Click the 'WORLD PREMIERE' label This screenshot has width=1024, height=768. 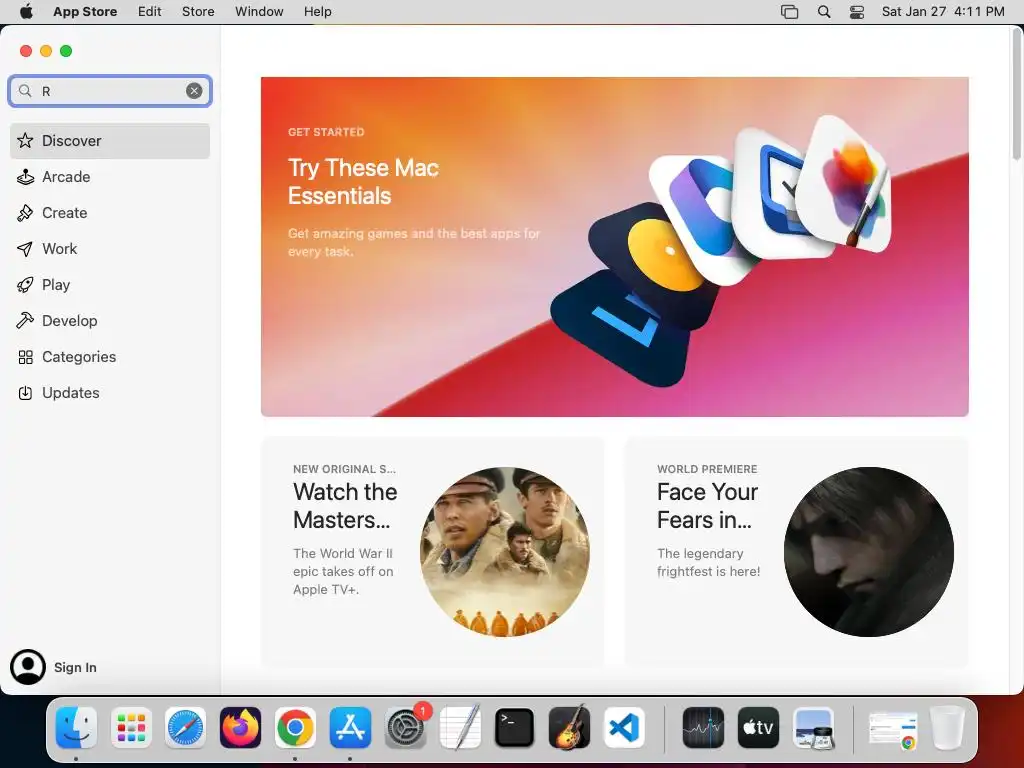707,469
